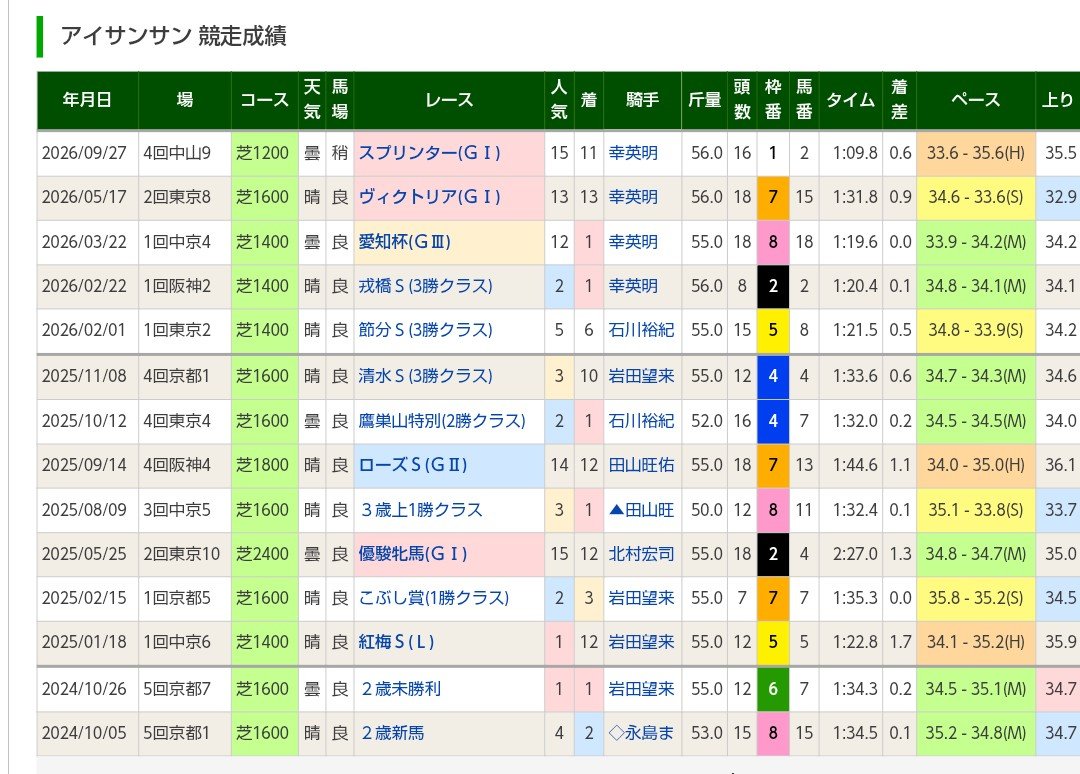Click jockey 岩田望来 in the 2025/11/08 row
1080x774 pixels.
pyautogui.click(x=641, y=376)
